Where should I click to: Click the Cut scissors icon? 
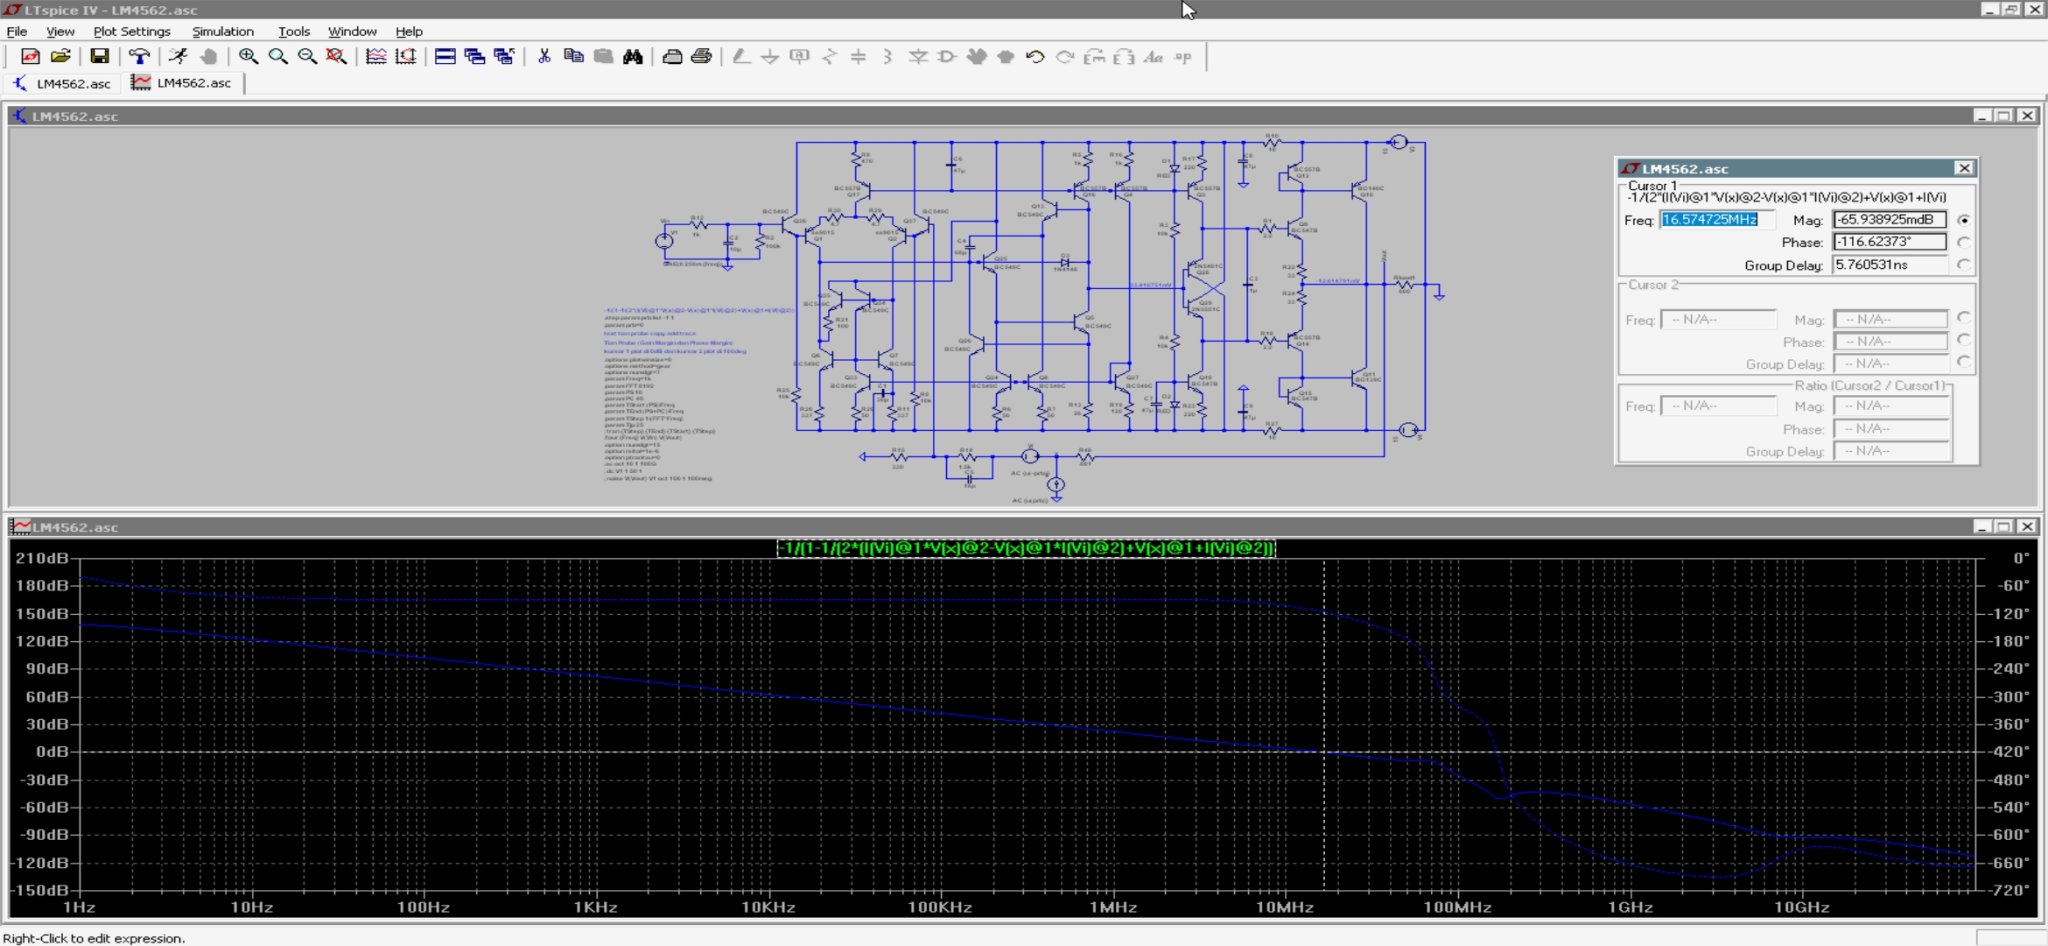click(x=544, y=57)
